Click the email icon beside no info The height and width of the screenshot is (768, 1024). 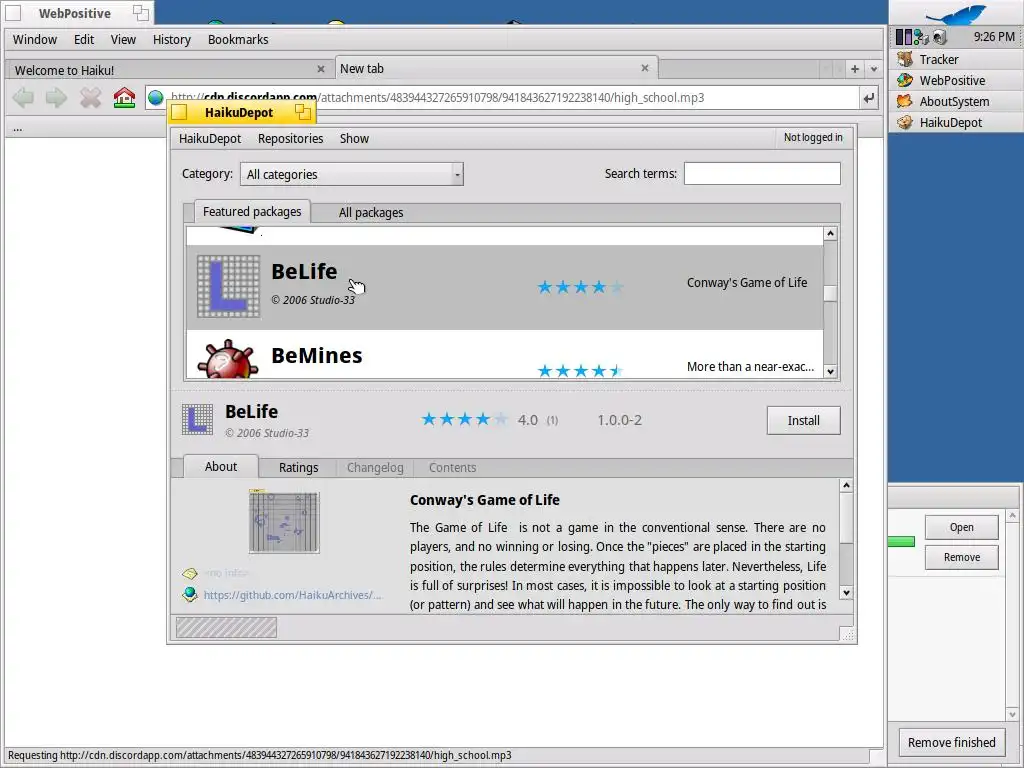[x=190, y=573]
